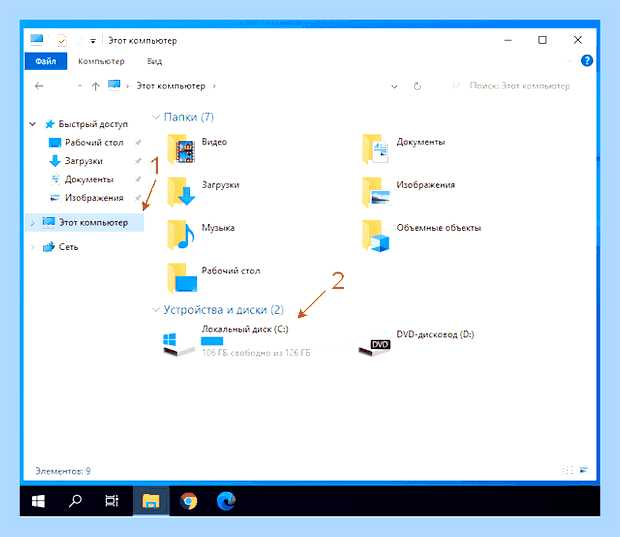Click the computer icon in address bar
Screen dimensions: 620x537
tap(114, 85)
